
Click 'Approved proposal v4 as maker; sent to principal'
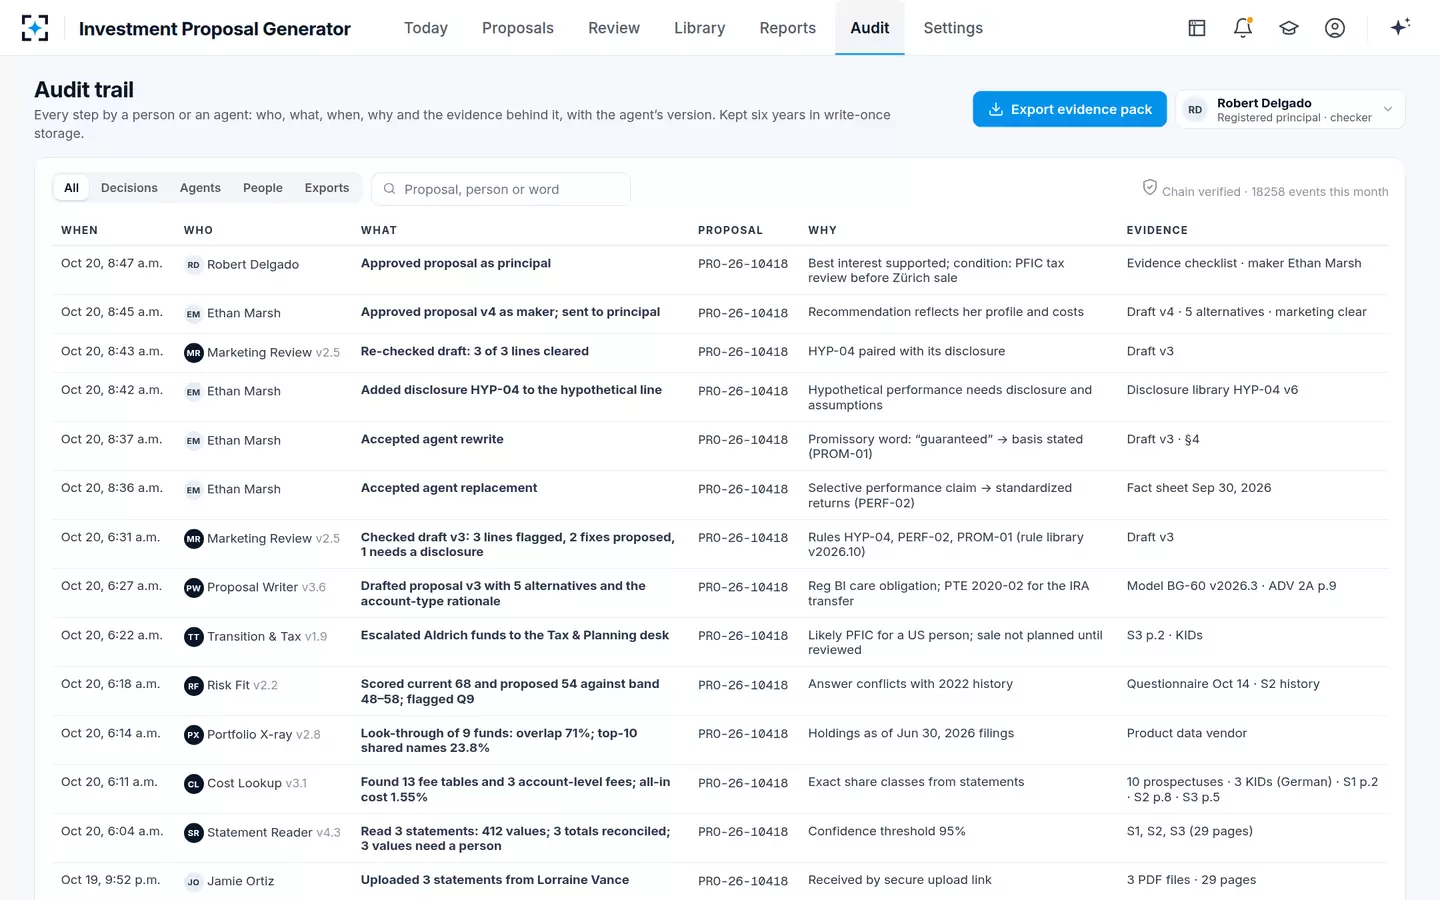(510, 312)
